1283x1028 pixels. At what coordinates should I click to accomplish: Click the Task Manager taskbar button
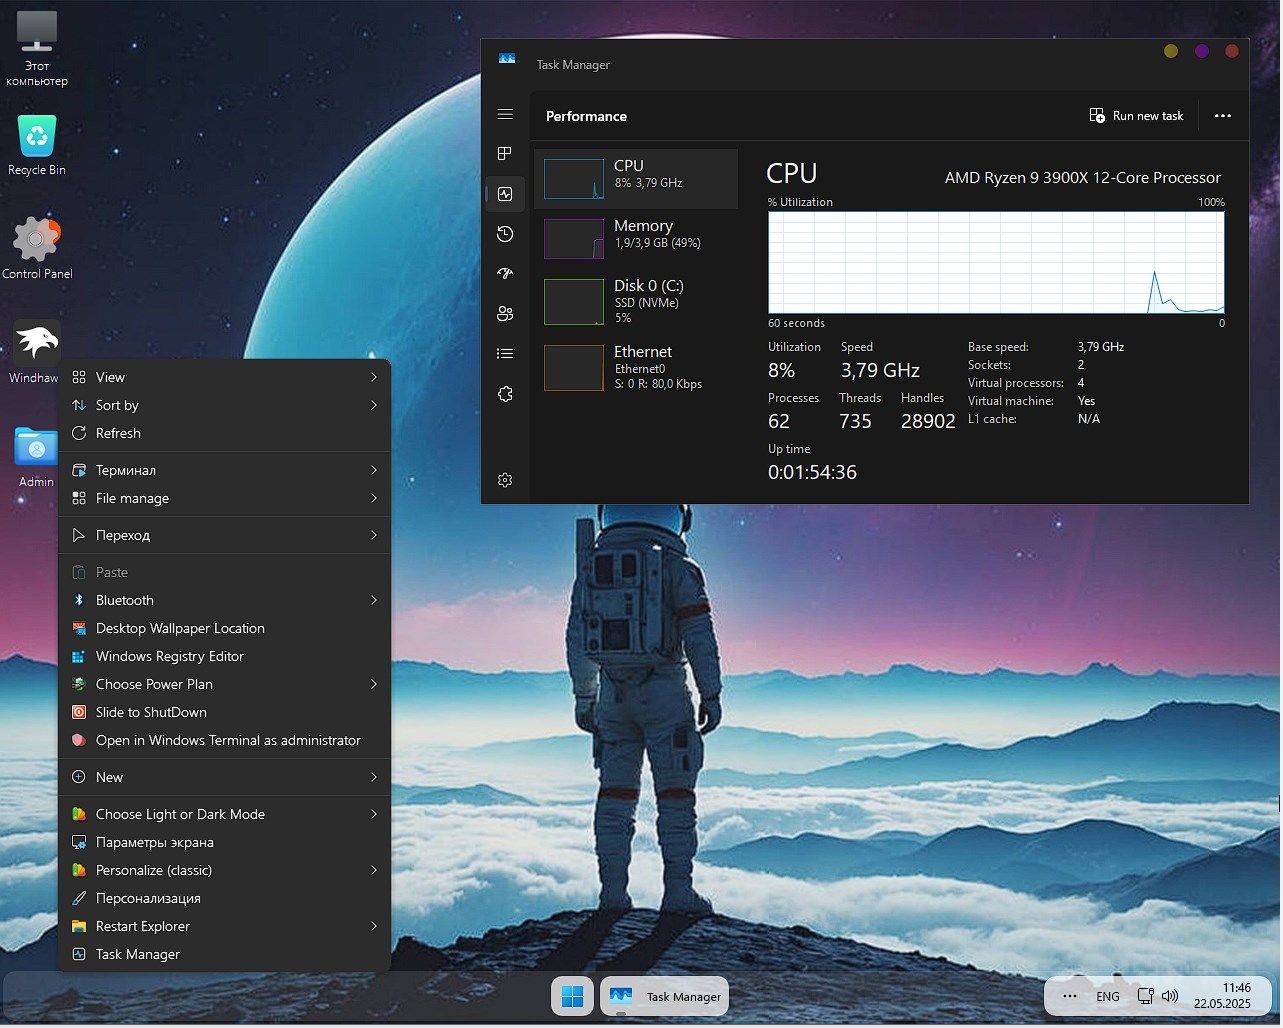(665, 996)
